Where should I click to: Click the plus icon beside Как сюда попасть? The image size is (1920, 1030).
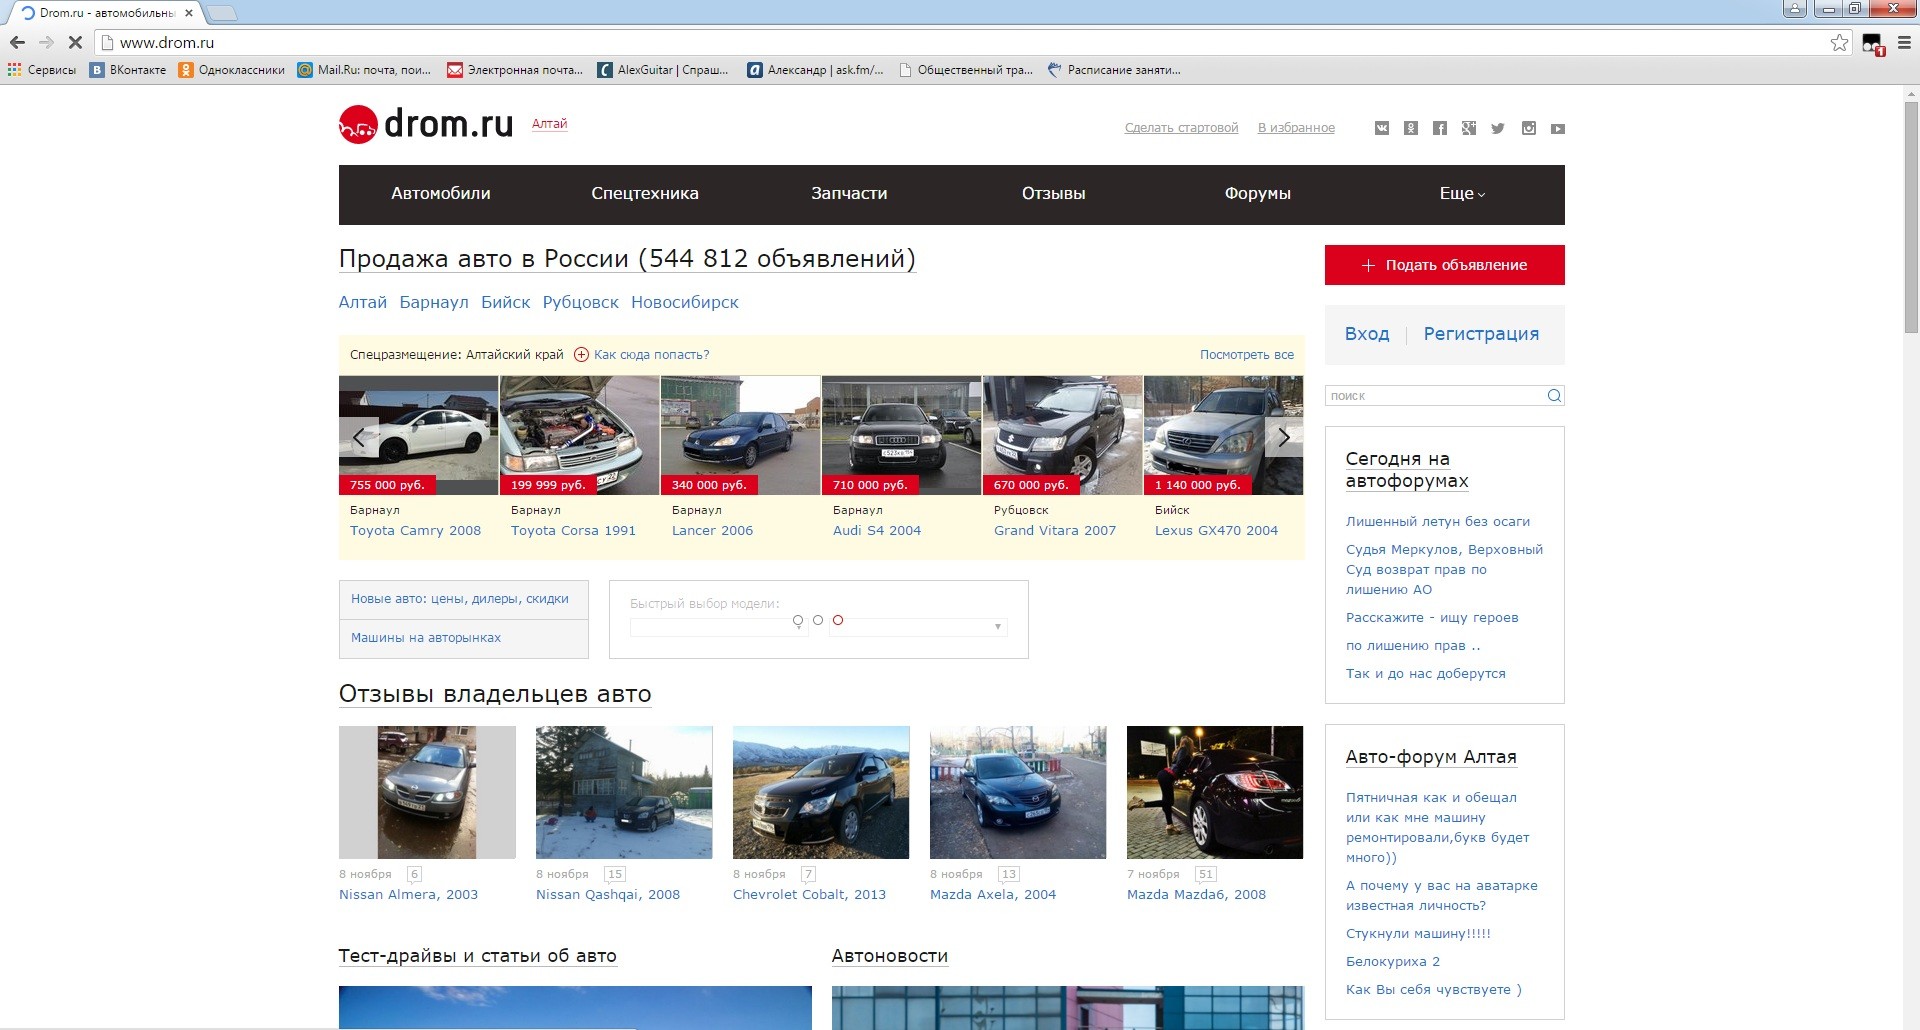(581, 355)
